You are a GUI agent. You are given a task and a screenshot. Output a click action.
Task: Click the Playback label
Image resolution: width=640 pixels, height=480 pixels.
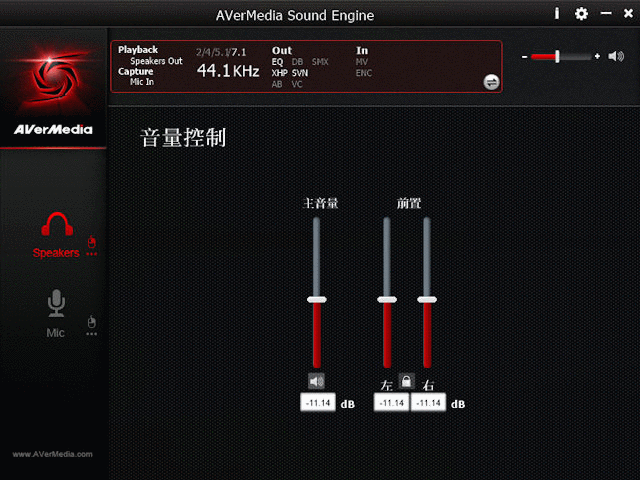(x=138, y=50)
